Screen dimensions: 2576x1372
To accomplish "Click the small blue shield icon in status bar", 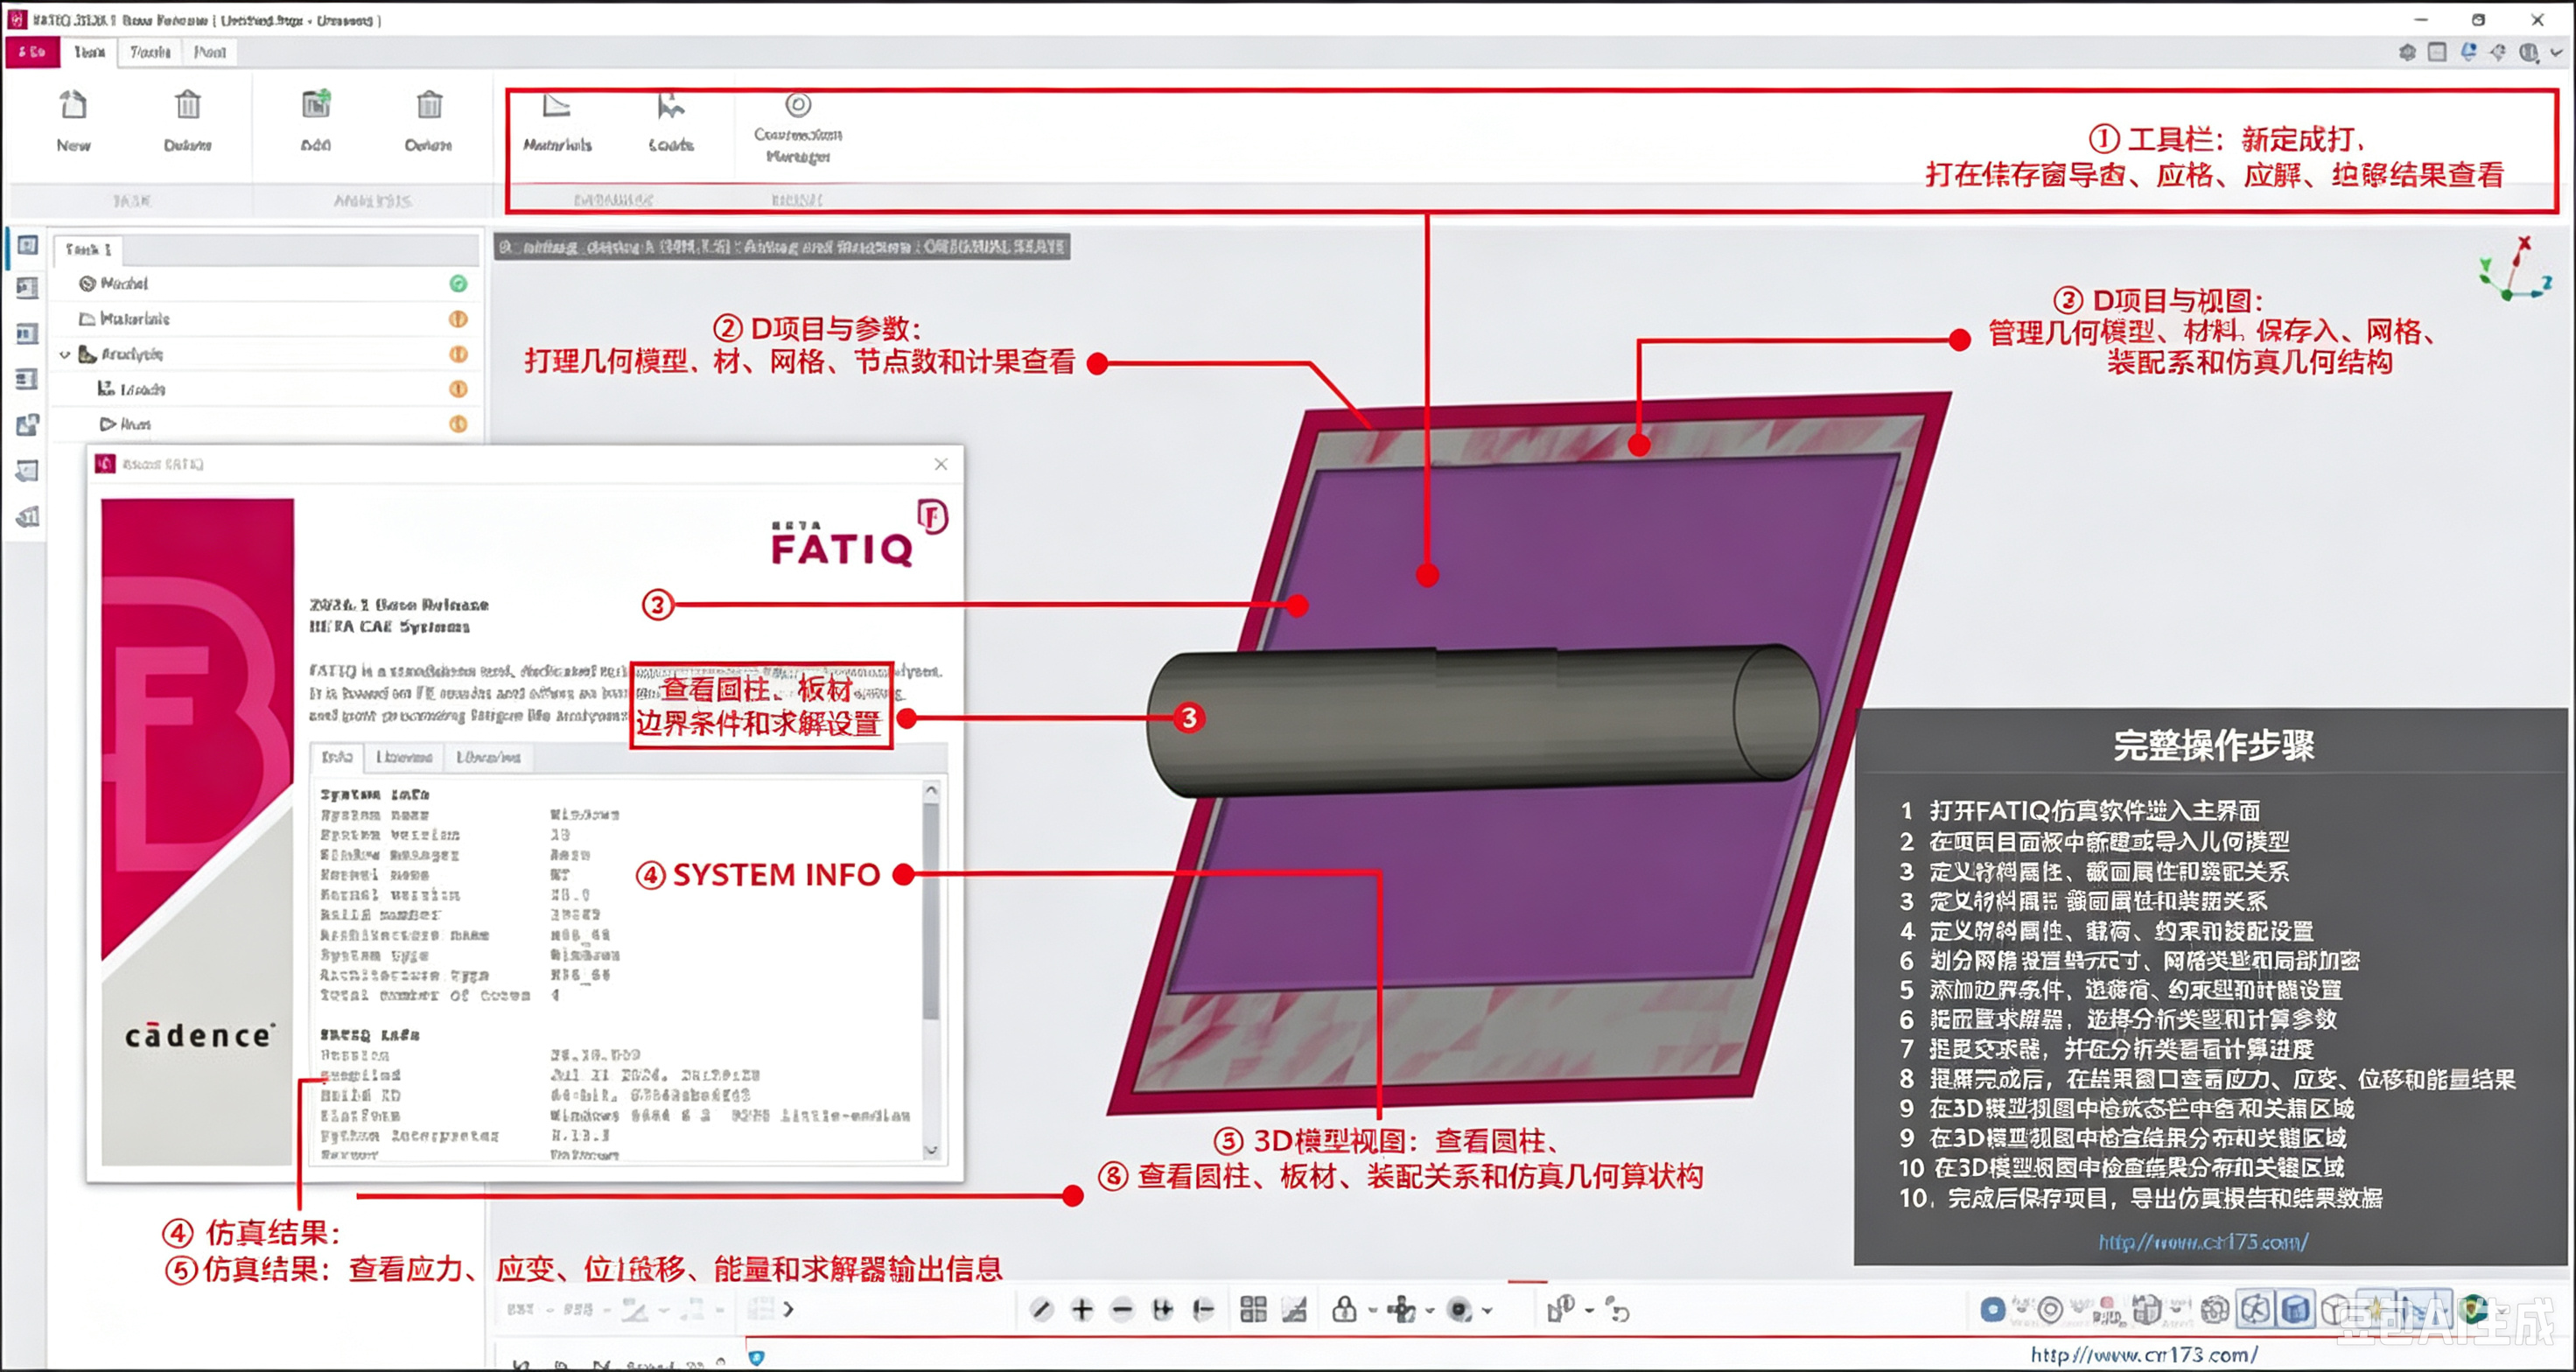I will click(757, 1357).
